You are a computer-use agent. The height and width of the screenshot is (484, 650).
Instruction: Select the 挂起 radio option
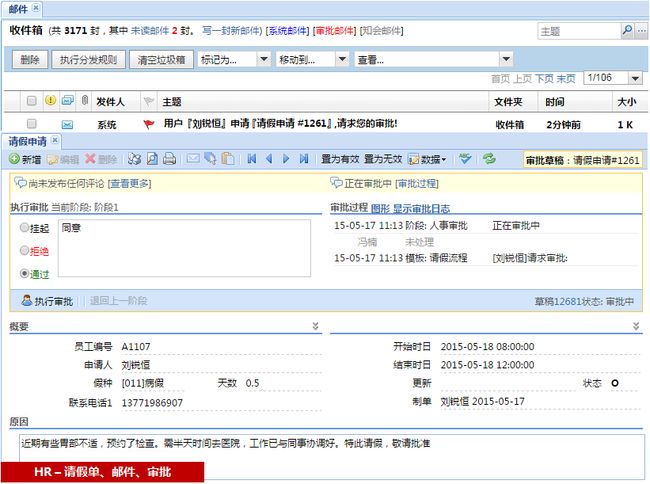pos(24,227)
